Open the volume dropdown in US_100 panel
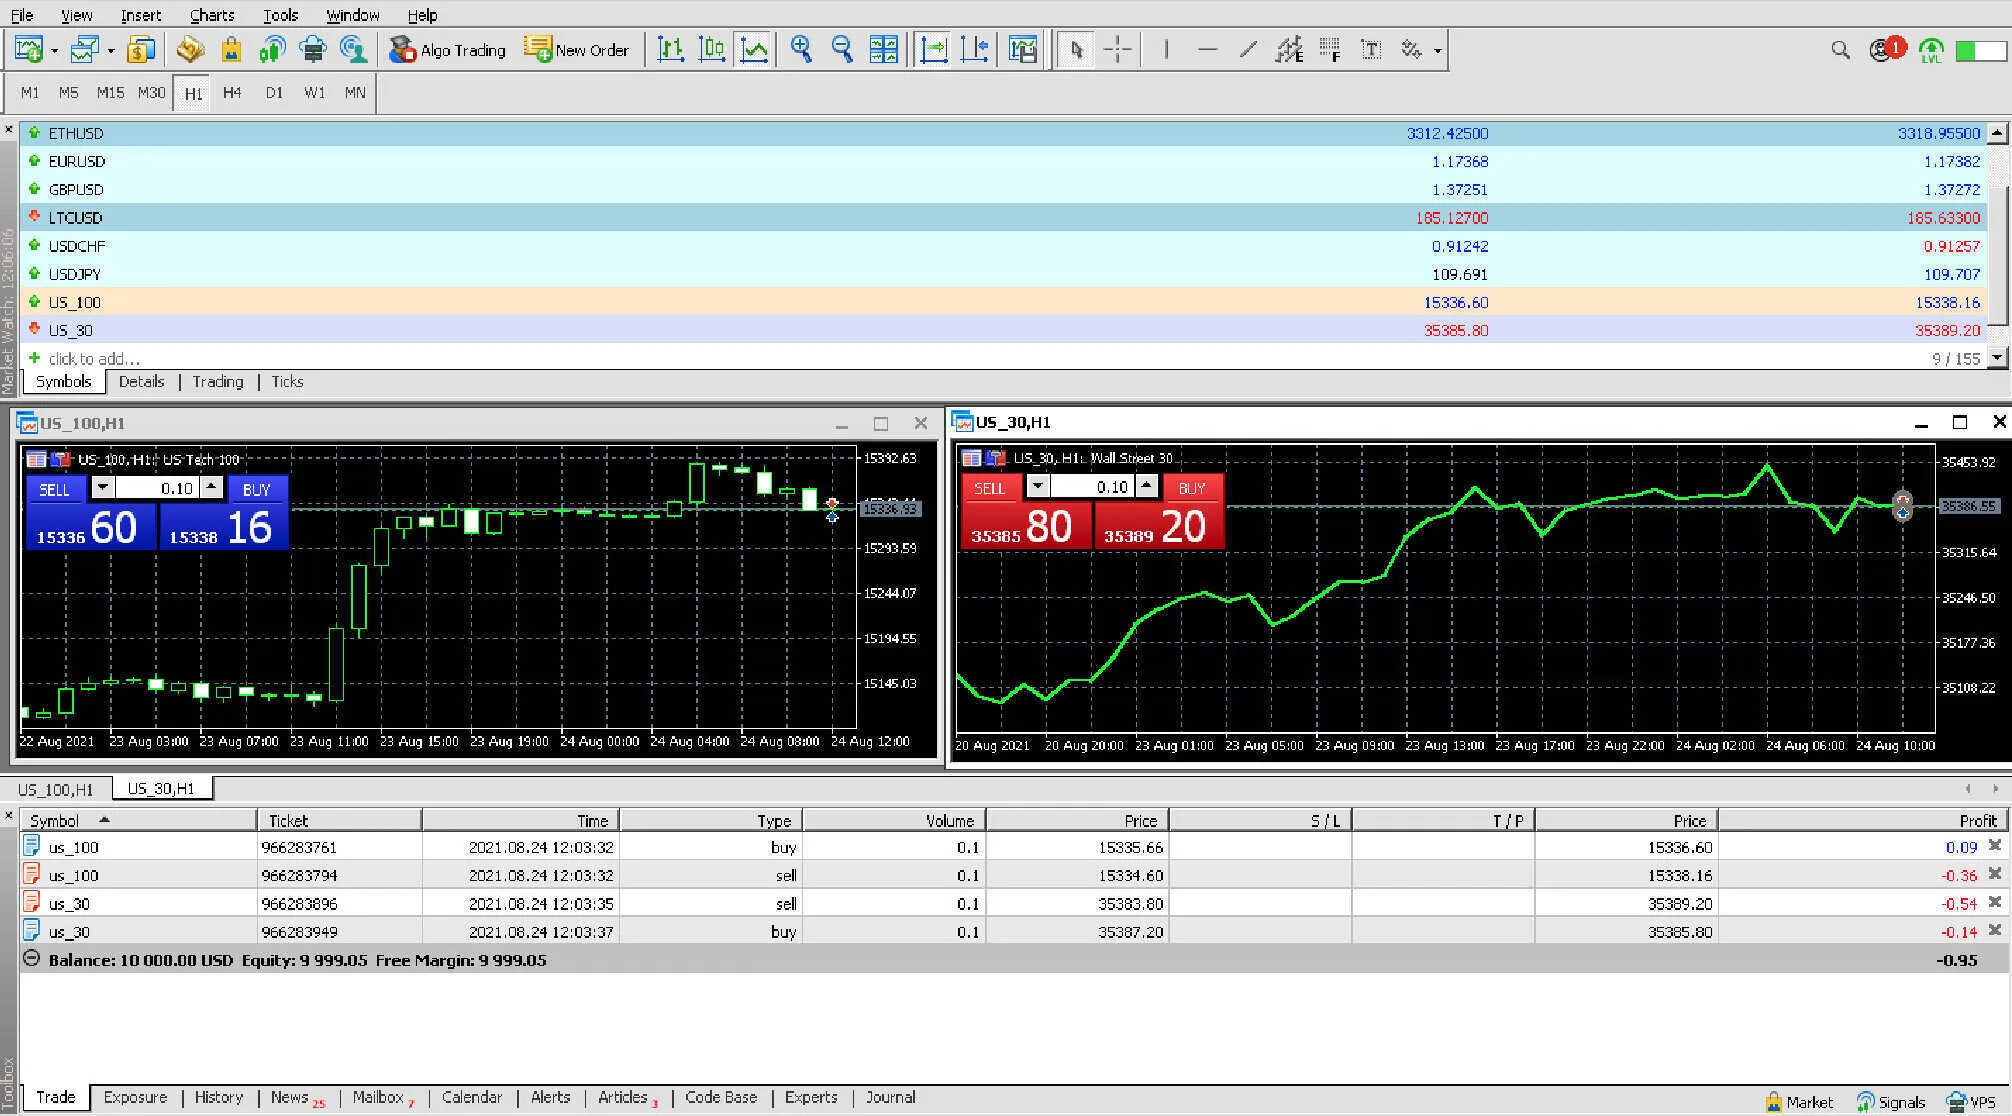This screenshot has height=1116, width=2012. coord(103,488)
